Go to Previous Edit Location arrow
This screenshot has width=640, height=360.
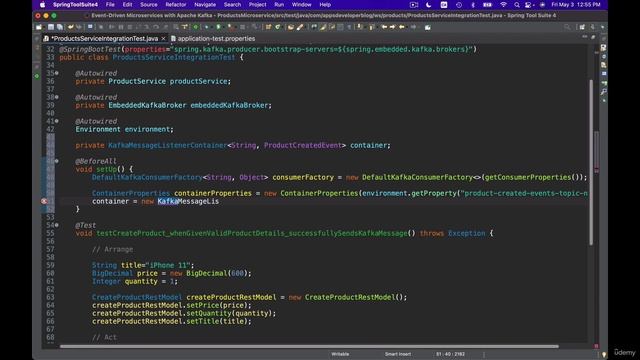pos(384,27)
